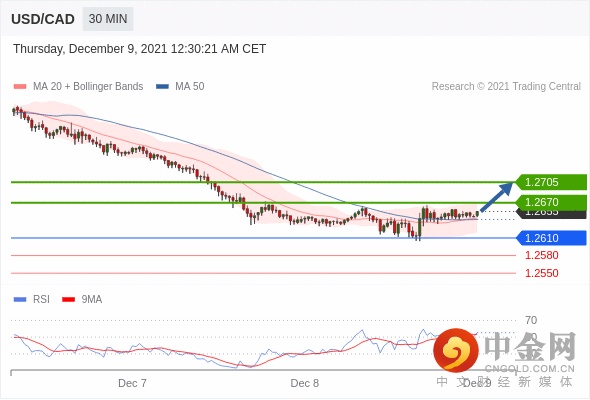Click the 1.2550 support level text
590x400 pixels.
[x=541, y=273]
